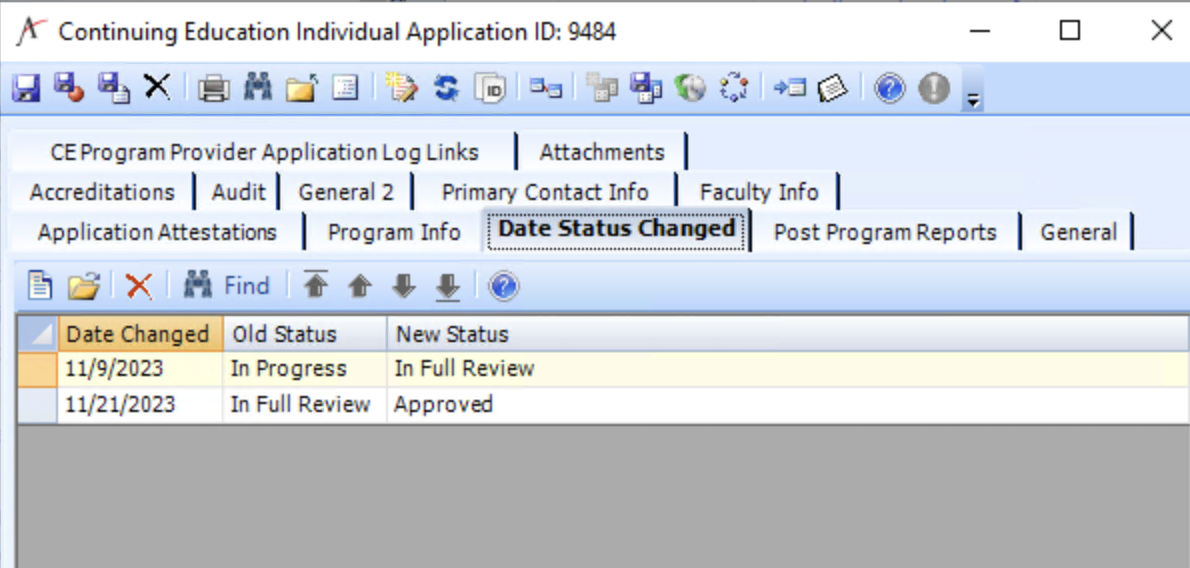The height and width of the screenshot is (568, 1190).
Task: Select the 11/21/2023 row selector cell
Action: [x=36, y=405]
